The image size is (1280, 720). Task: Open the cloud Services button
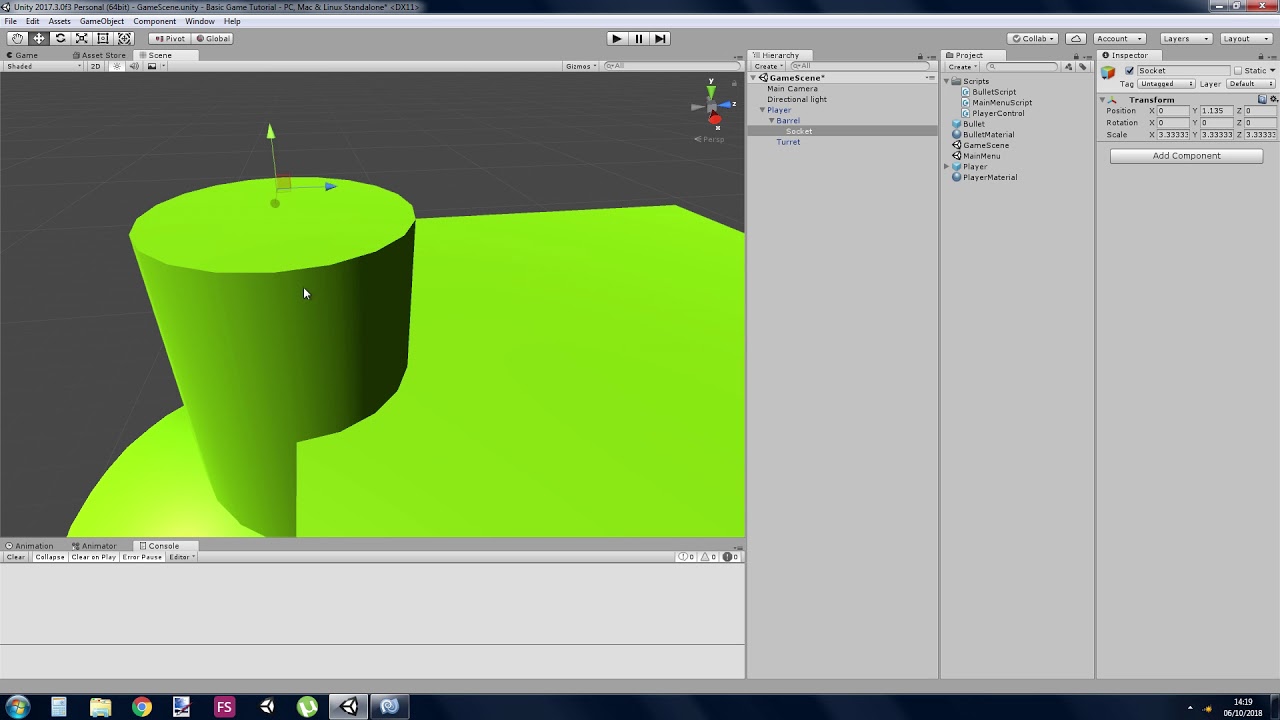(x=1076, y=38)
